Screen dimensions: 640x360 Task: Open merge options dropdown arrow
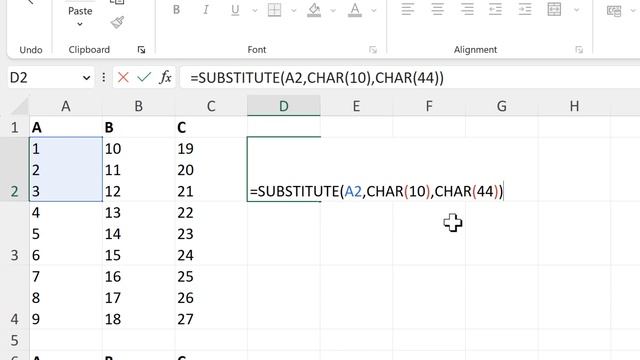[576, 10]
